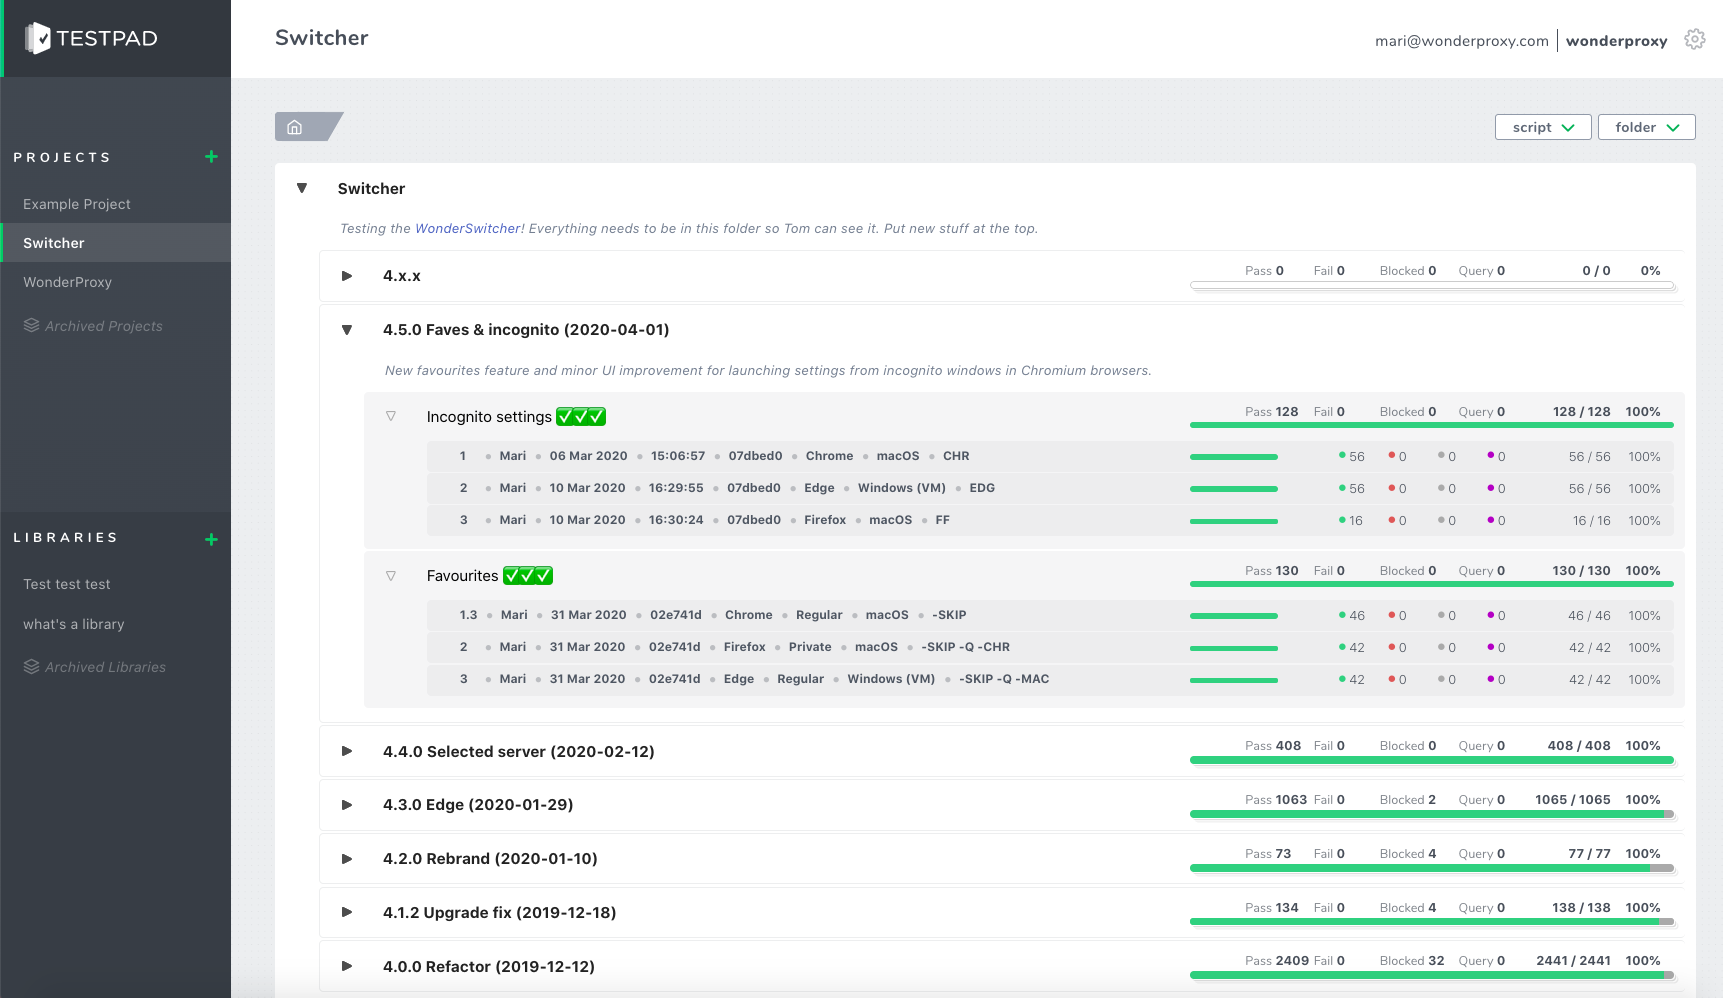Click Blocked 32 count on 4.0.0 Refactor
Viewport: 1723px width, 998px height.
coord(1412,961)
